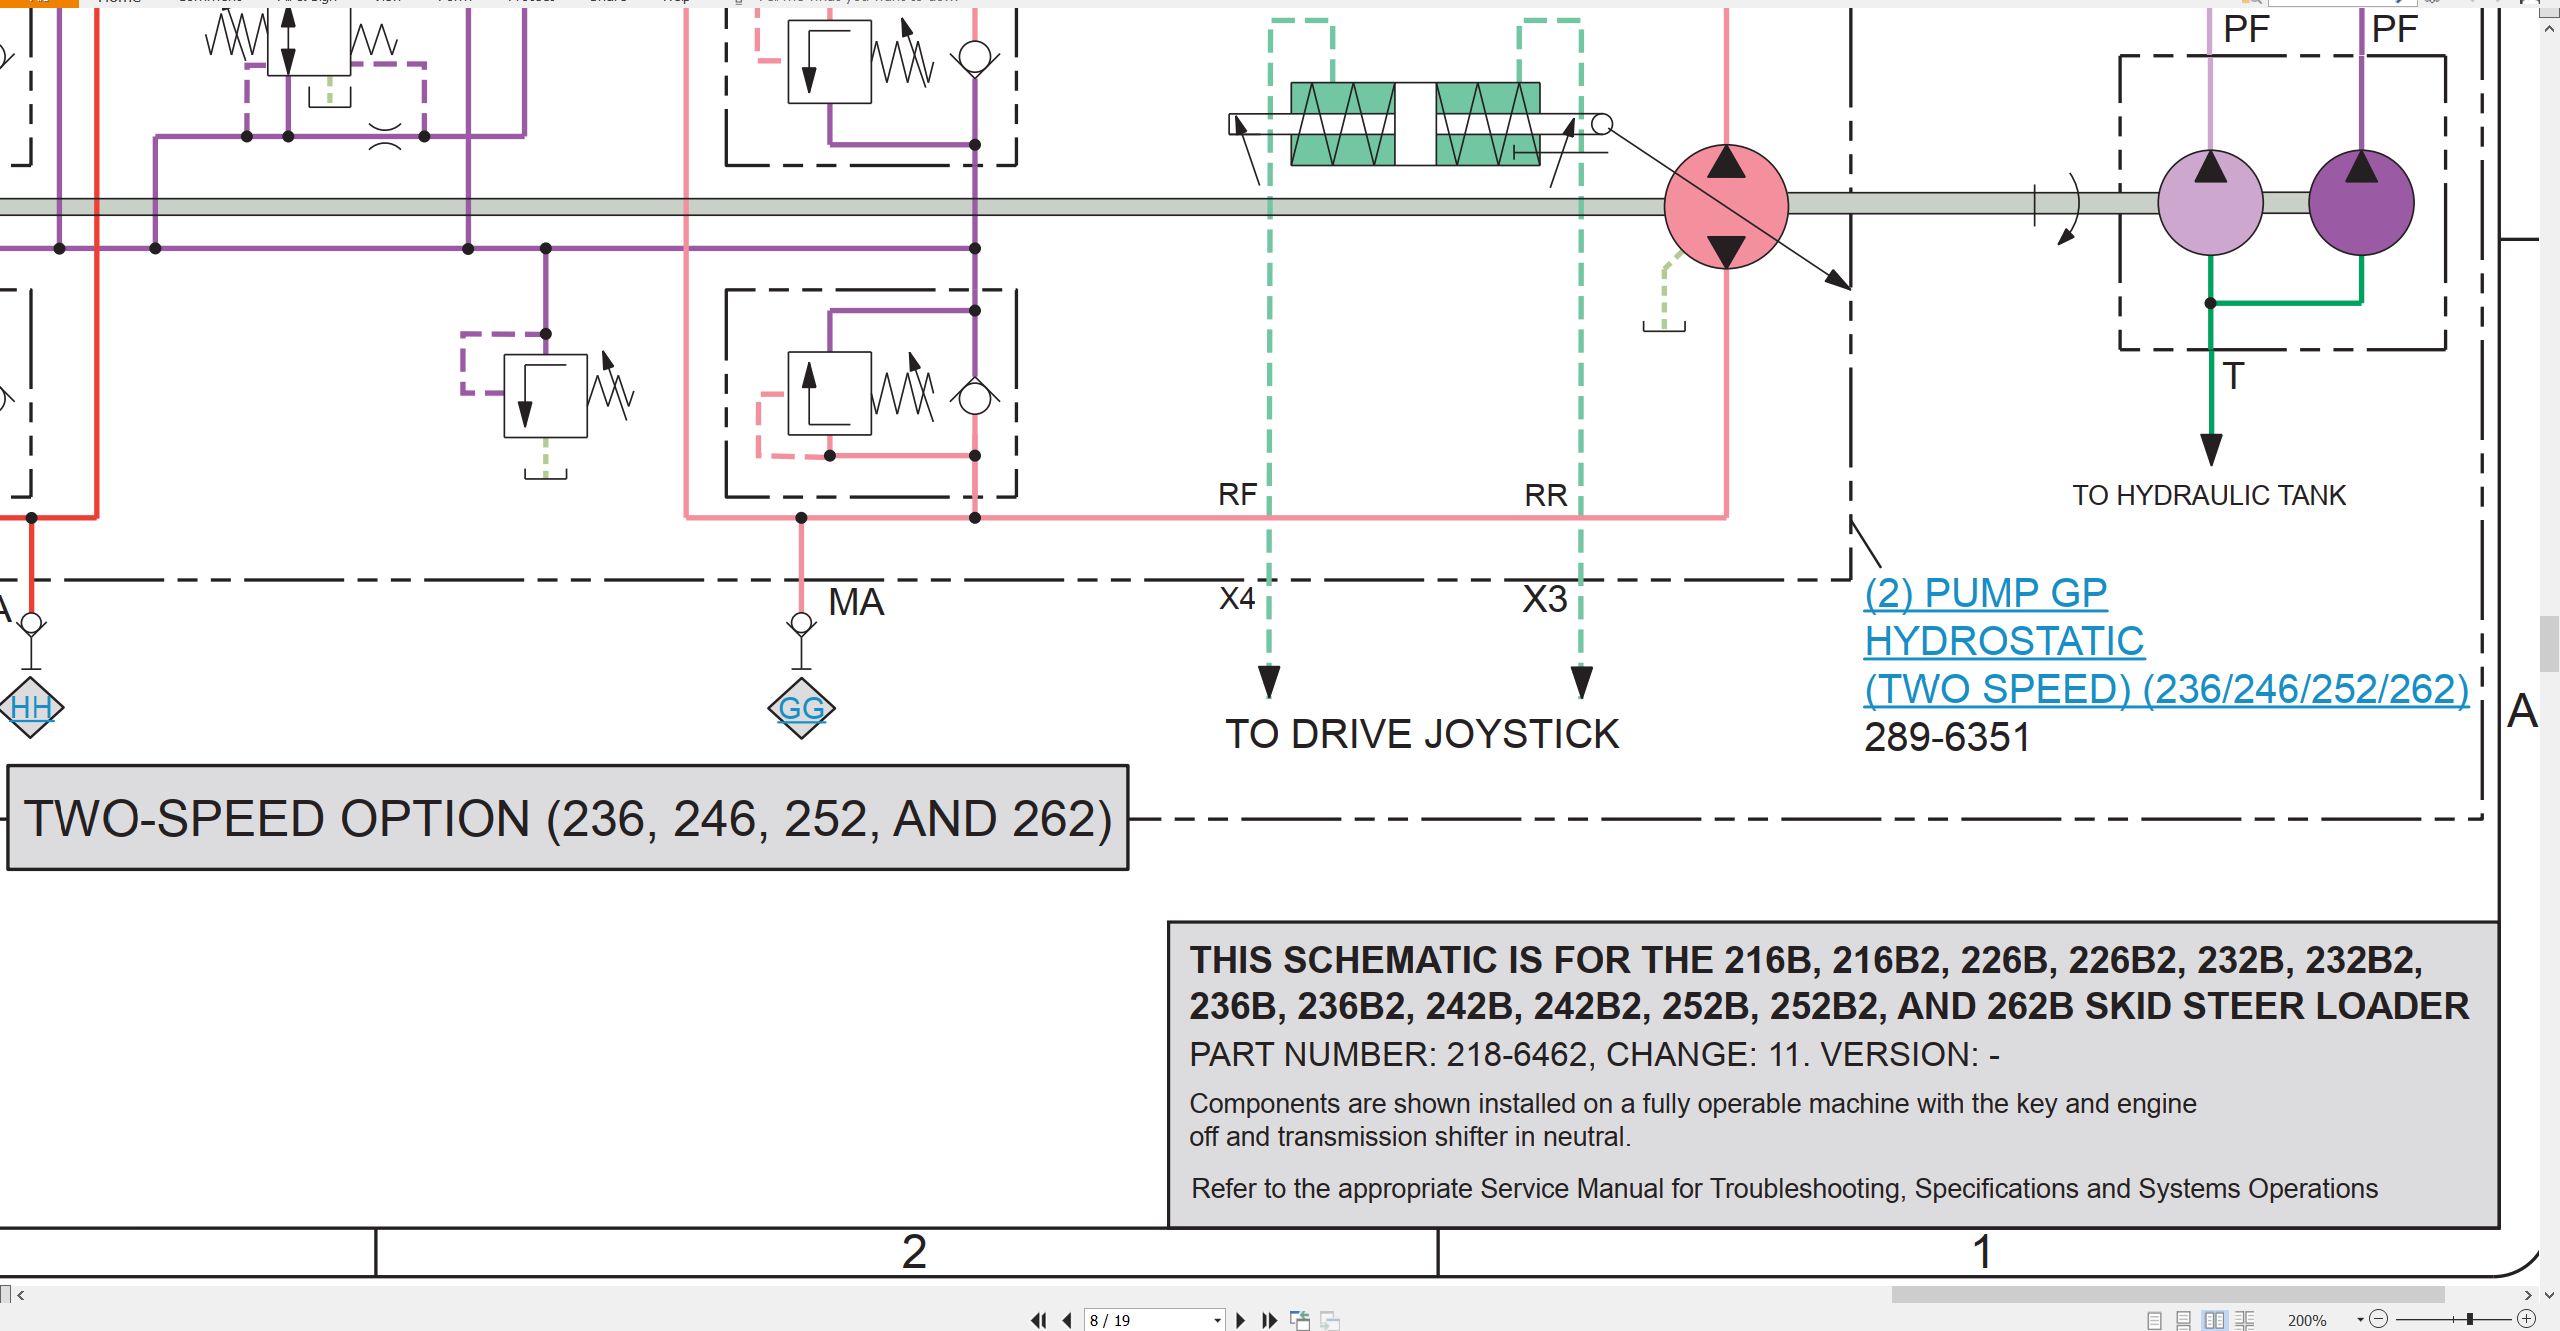This screenshot has height=1331, width=2560.
Task: Click the next view icon
Action: [1330, 1320]
